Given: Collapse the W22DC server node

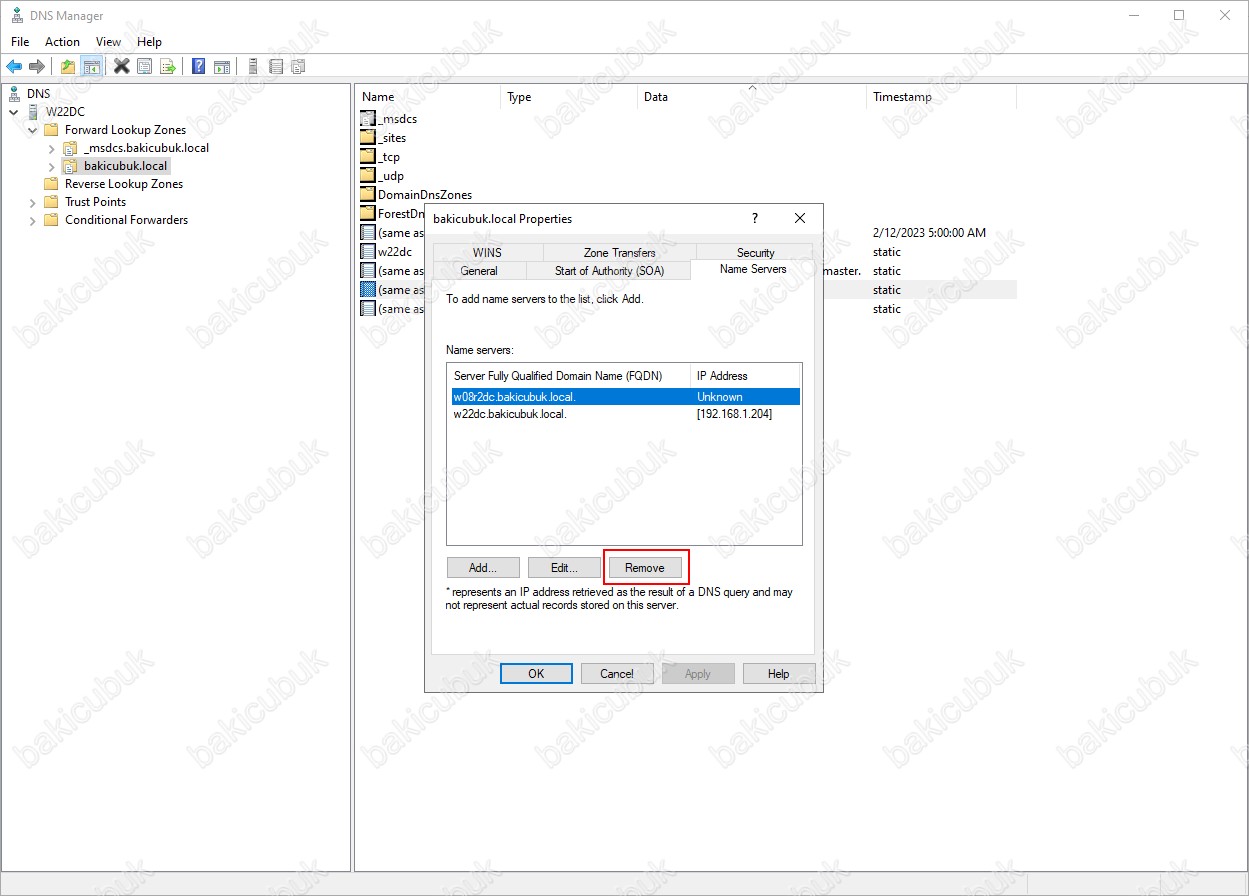Looking at the screenshot, I should click(x=14, y=112).
